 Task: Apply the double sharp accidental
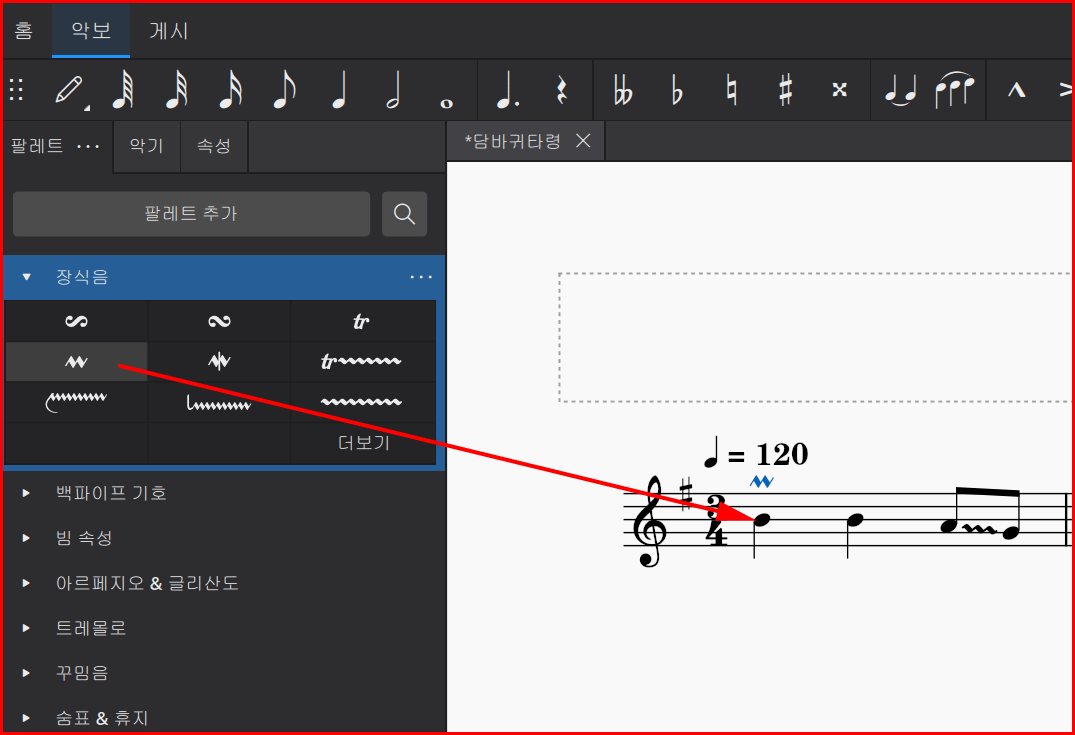click(839, 90)
